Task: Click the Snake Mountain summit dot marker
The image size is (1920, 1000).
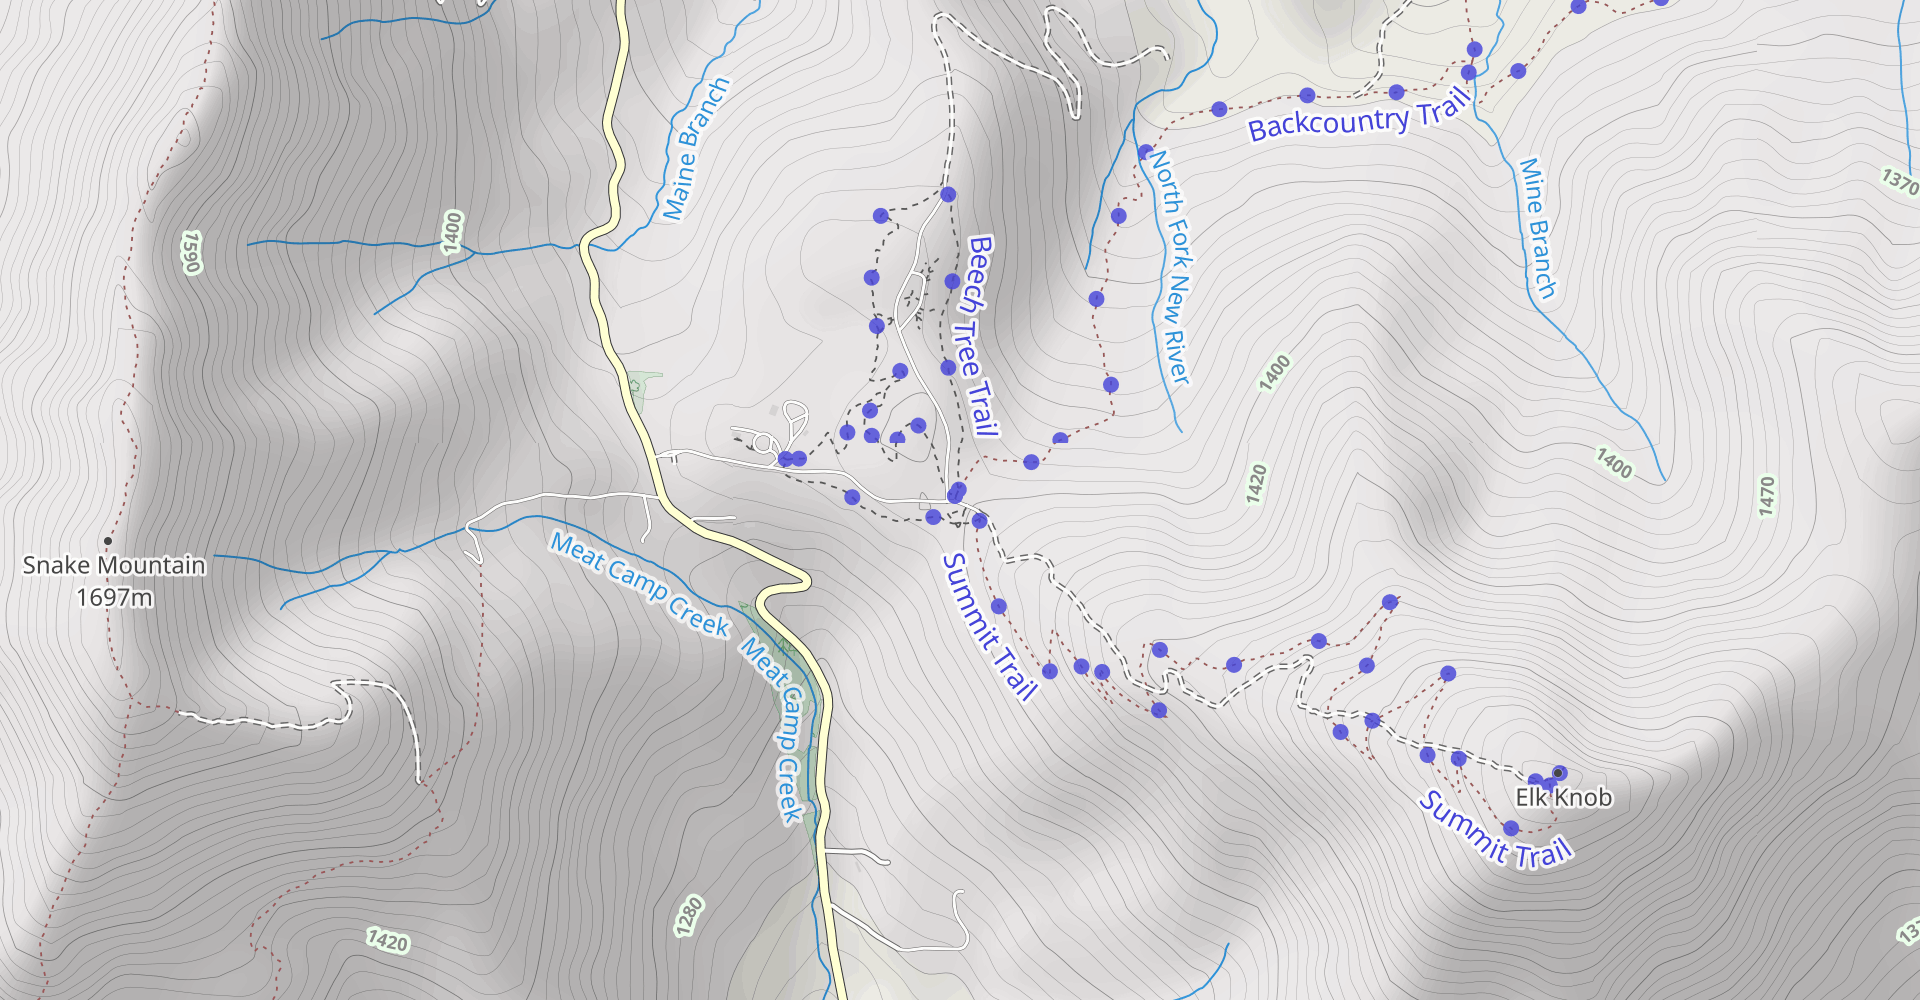Action: (x=108, y=541)
